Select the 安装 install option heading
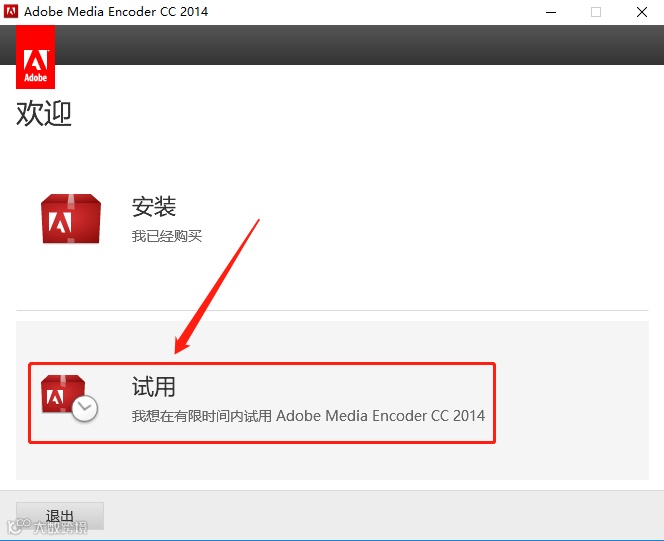Image resolution: width=664 pixels, height=541 pixels. (154, 207)
